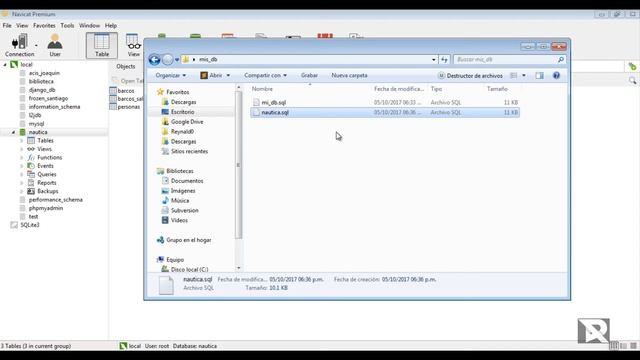Select the personas table in Navicat
Viewport: 640px width, 360px height.
click(125, 107)
